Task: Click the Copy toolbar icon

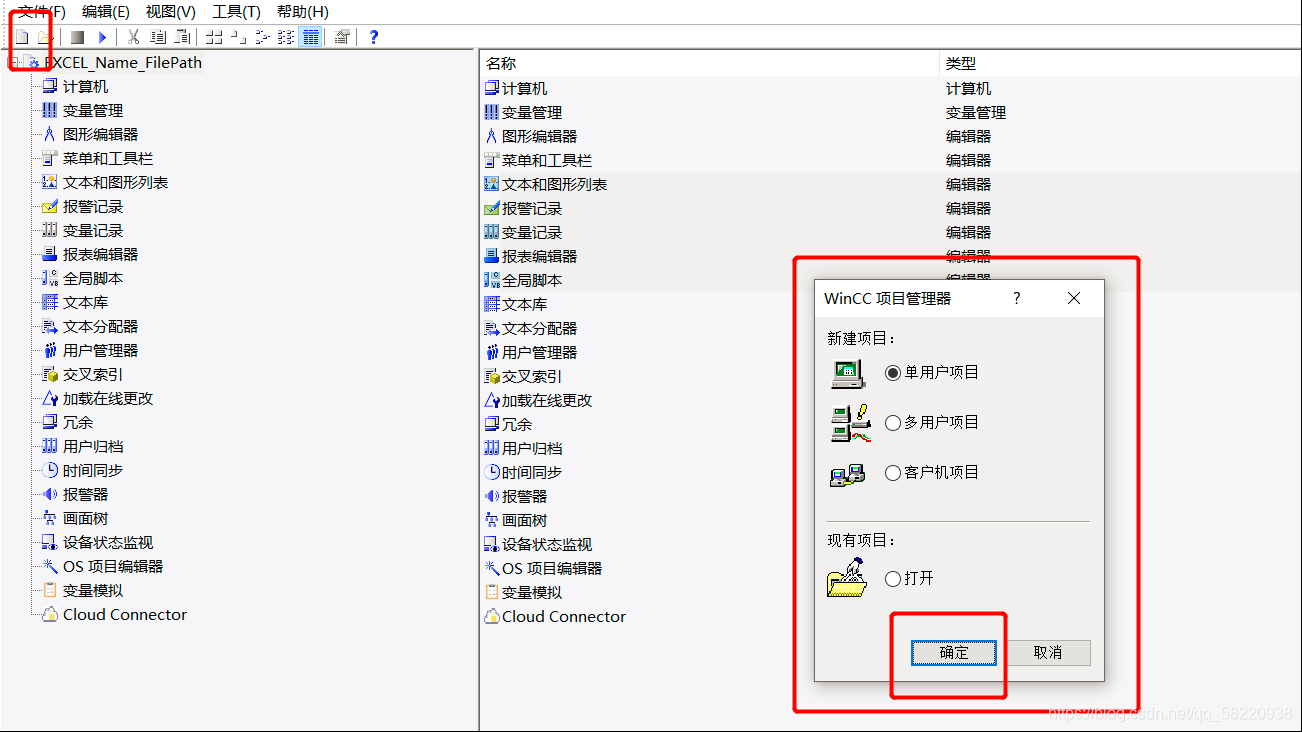Action: click(x=158, y=37)
